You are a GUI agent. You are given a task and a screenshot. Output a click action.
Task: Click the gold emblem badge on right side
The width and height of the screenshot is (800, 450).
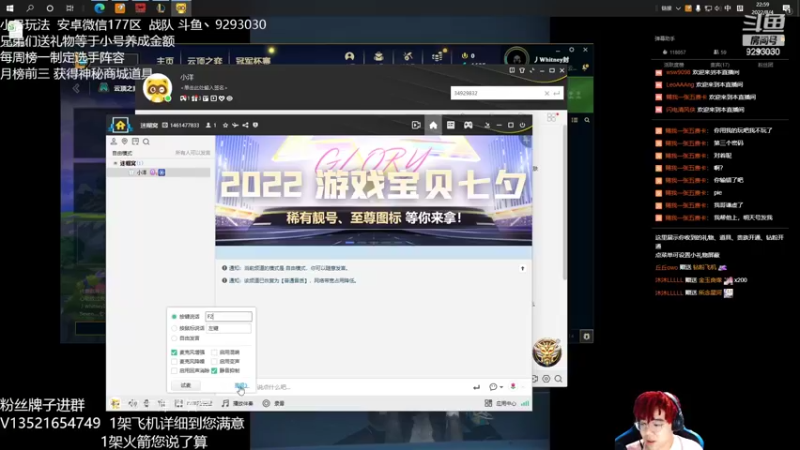tap(547, 352)
